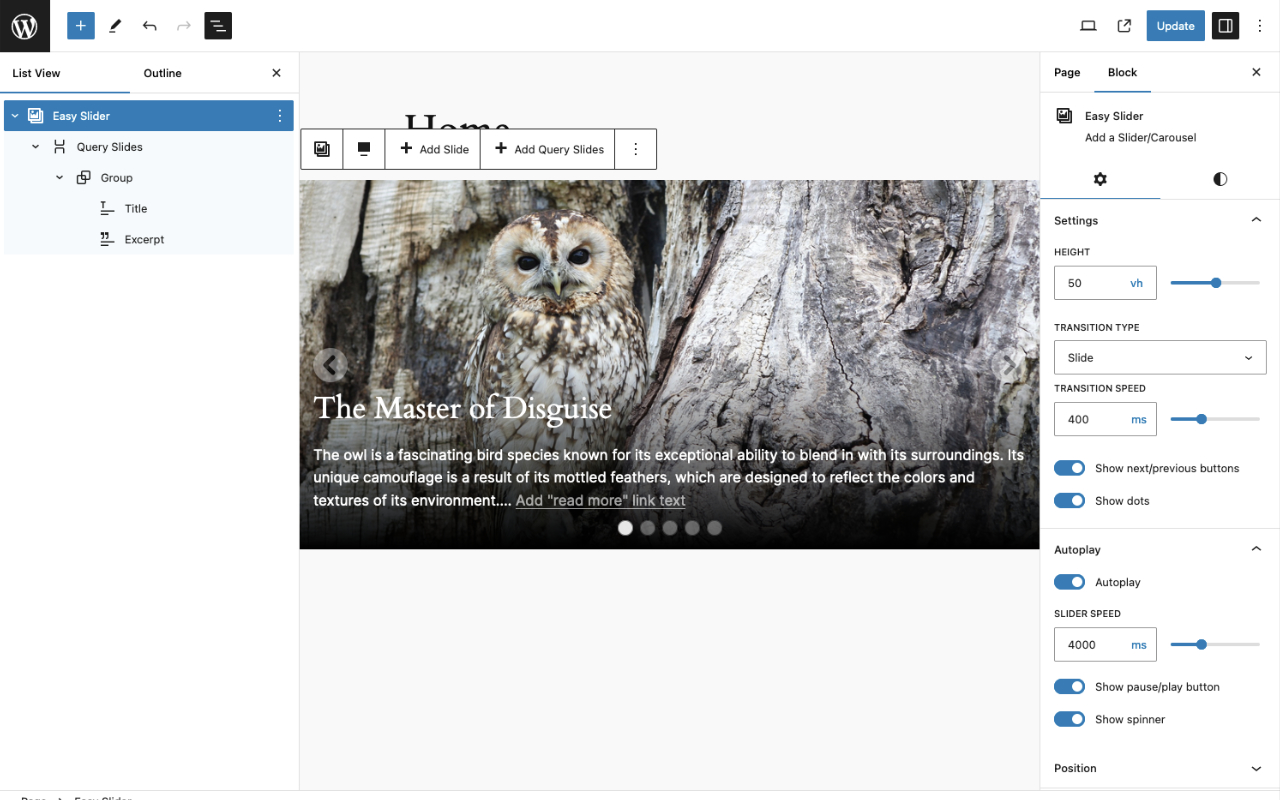Click the Undo arrow icon
This screenshot has width=1280, height=800.
[149, 25]
